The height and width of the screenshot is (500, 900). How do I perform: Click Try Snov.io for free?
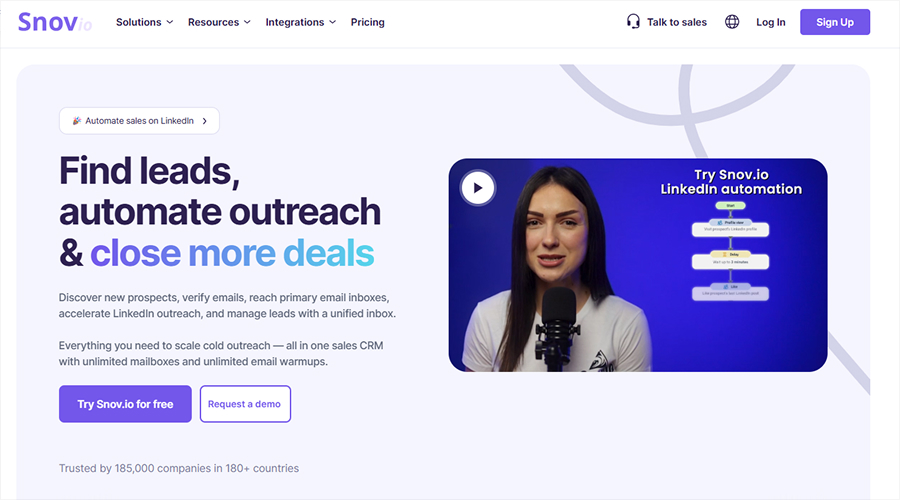[x=125, y=404]
